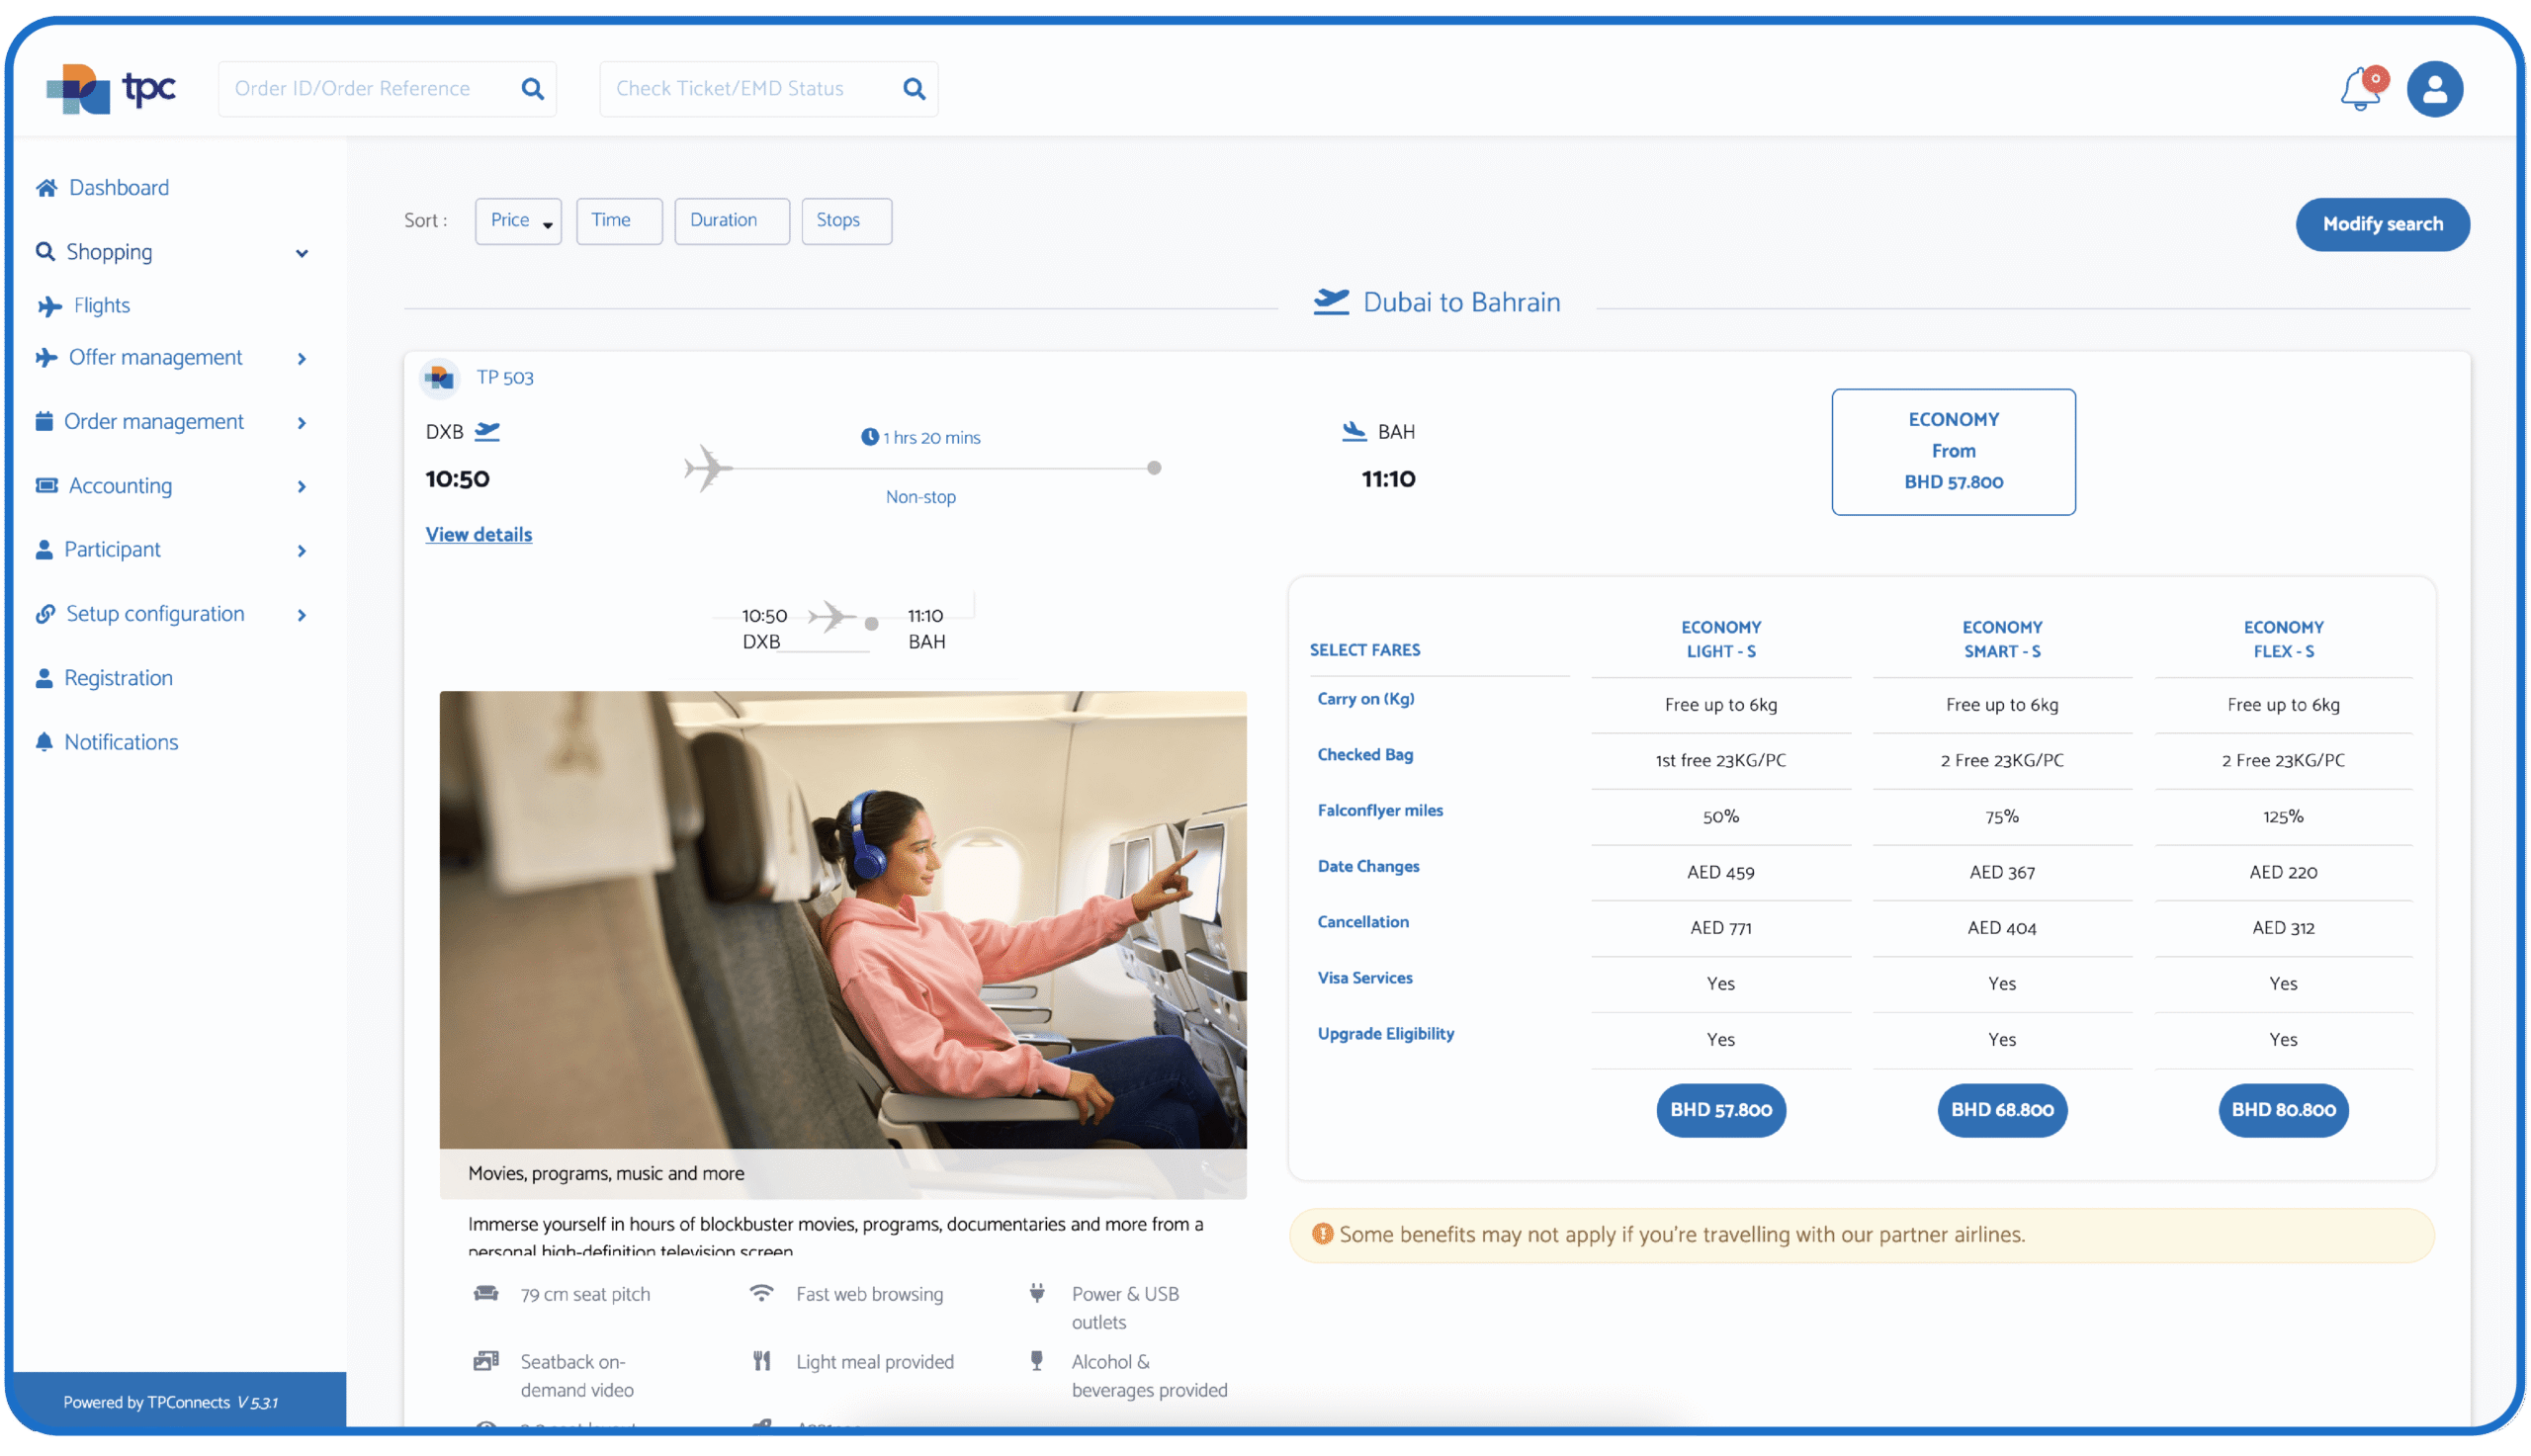Sort results by Duration
2531x1456 pixels.
click(731, 221)
